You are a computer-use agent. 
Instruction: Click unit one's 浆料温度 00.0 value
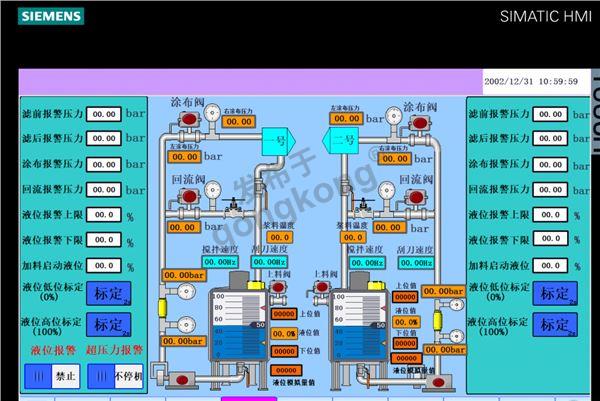279,237
